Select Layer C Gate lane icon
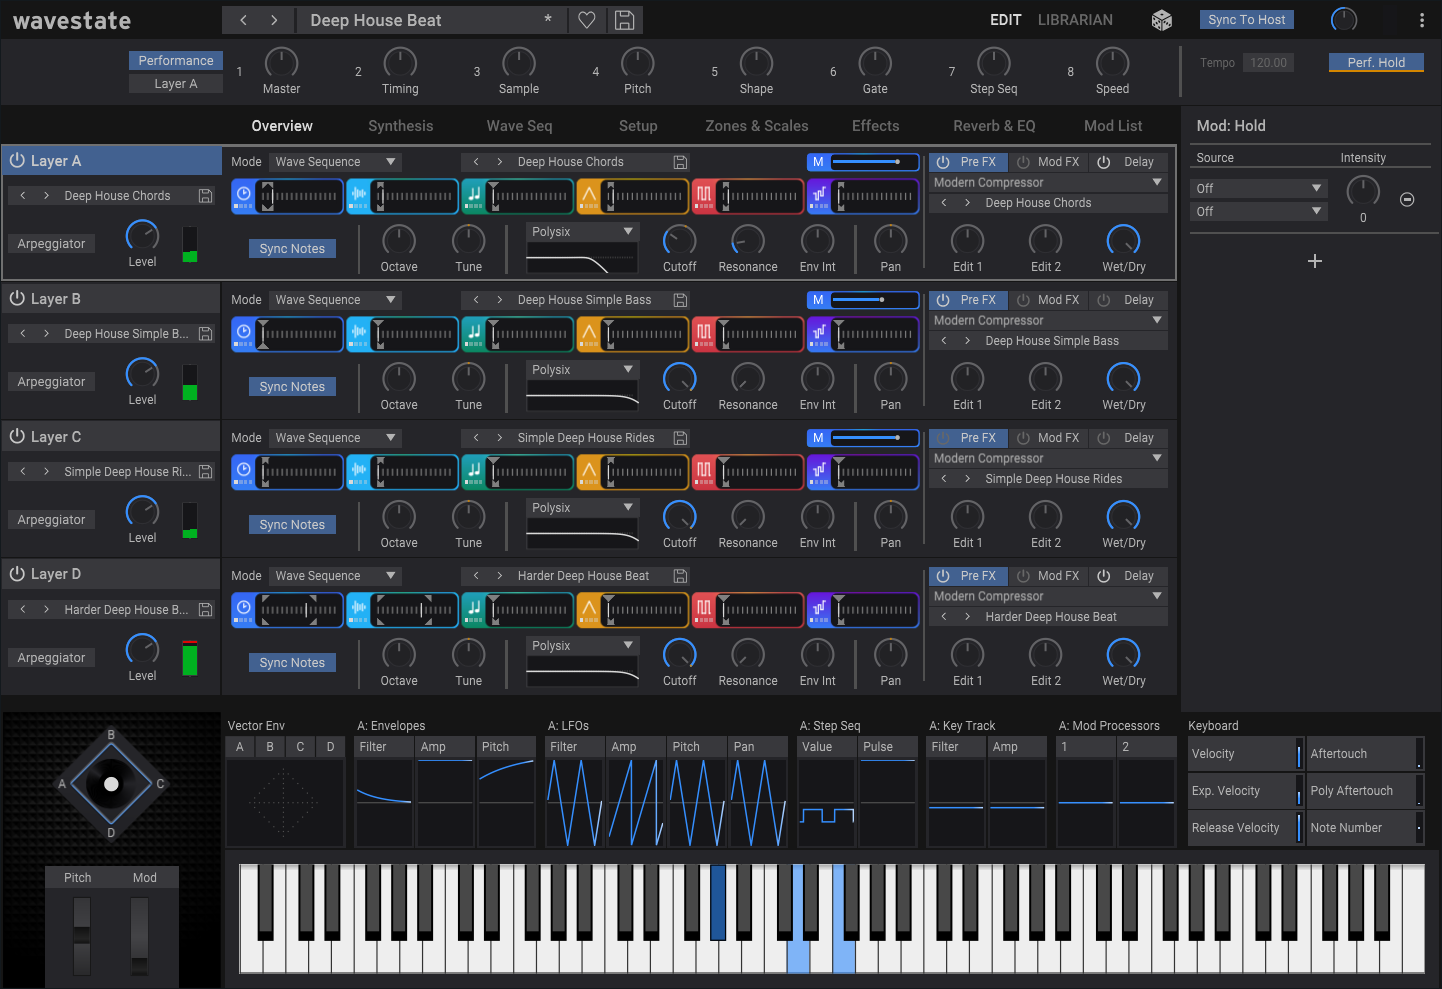 [704, 472]
